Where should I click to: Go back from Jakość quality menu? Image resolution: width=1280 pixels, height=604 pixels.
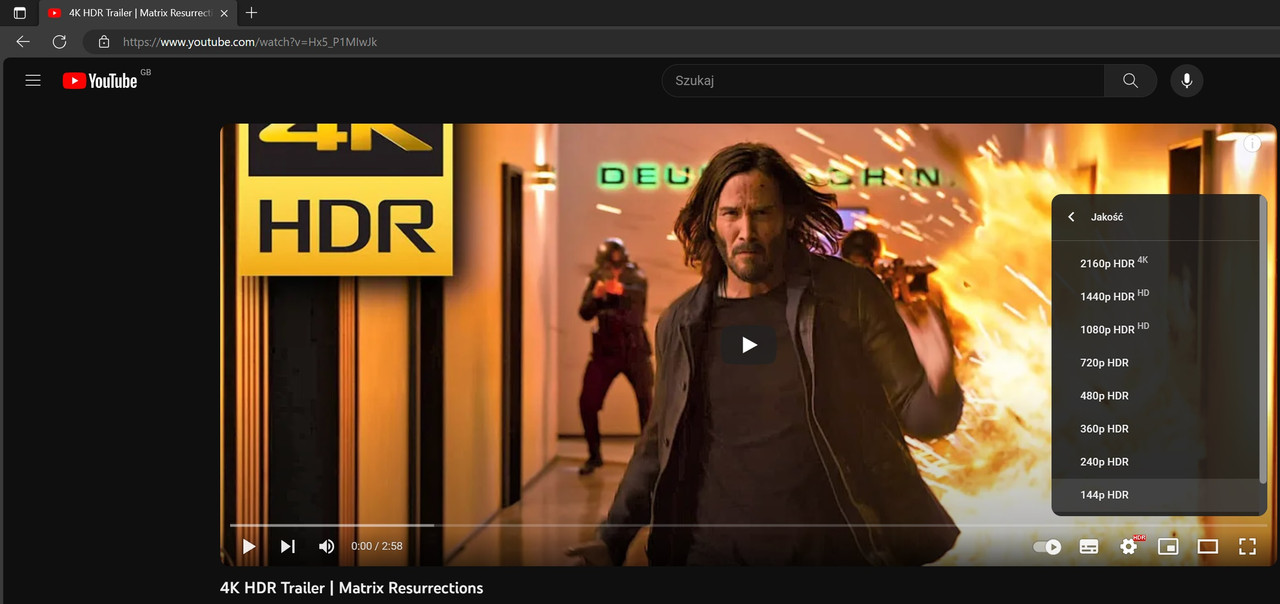coord(1071,217)
